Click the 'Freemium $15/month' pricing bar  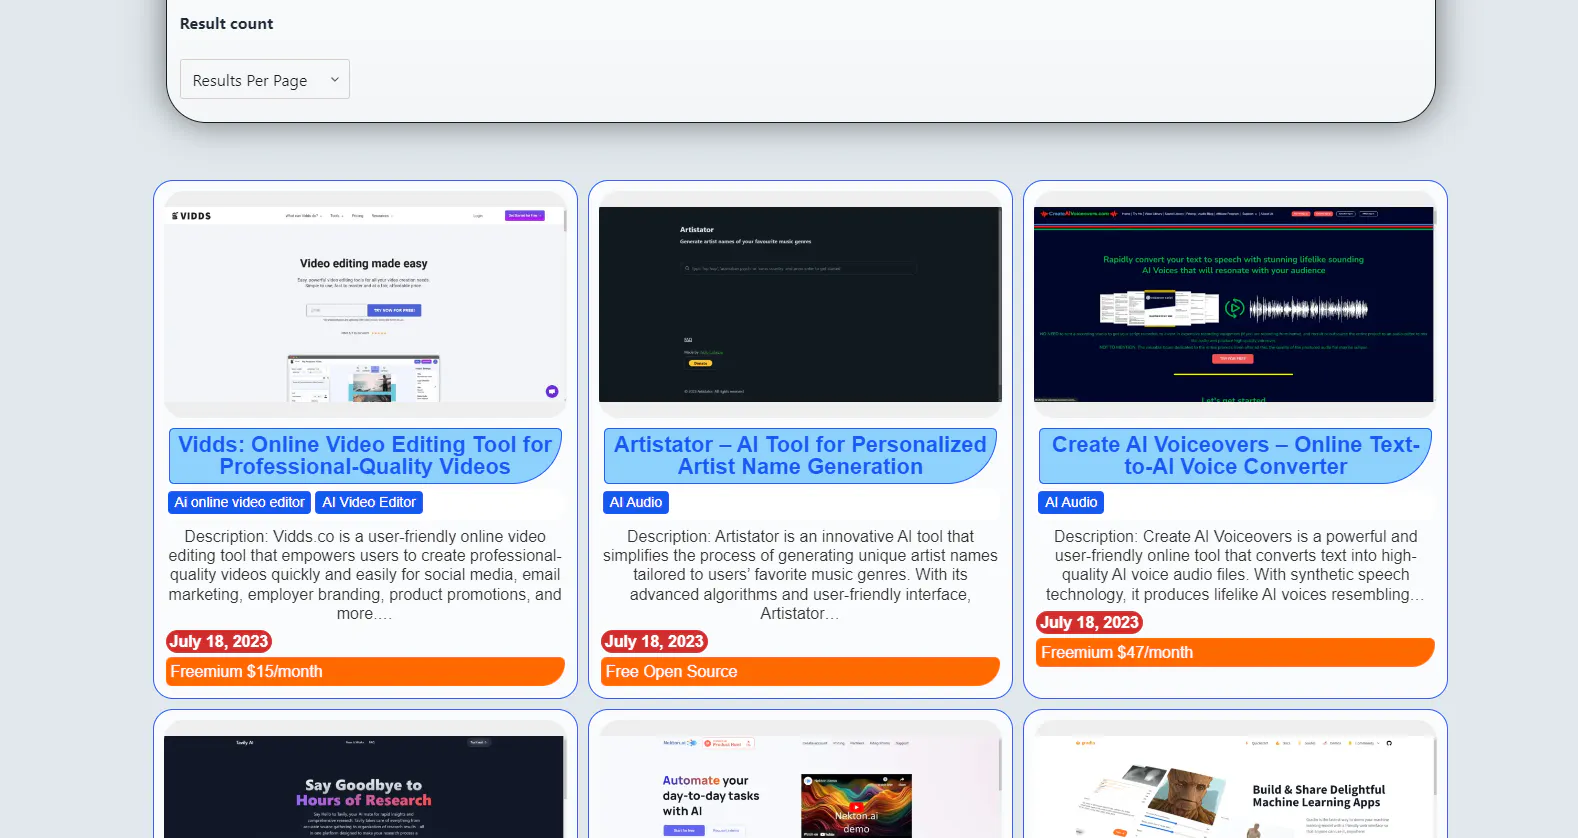pyautogui.click(x=365, y=671)
